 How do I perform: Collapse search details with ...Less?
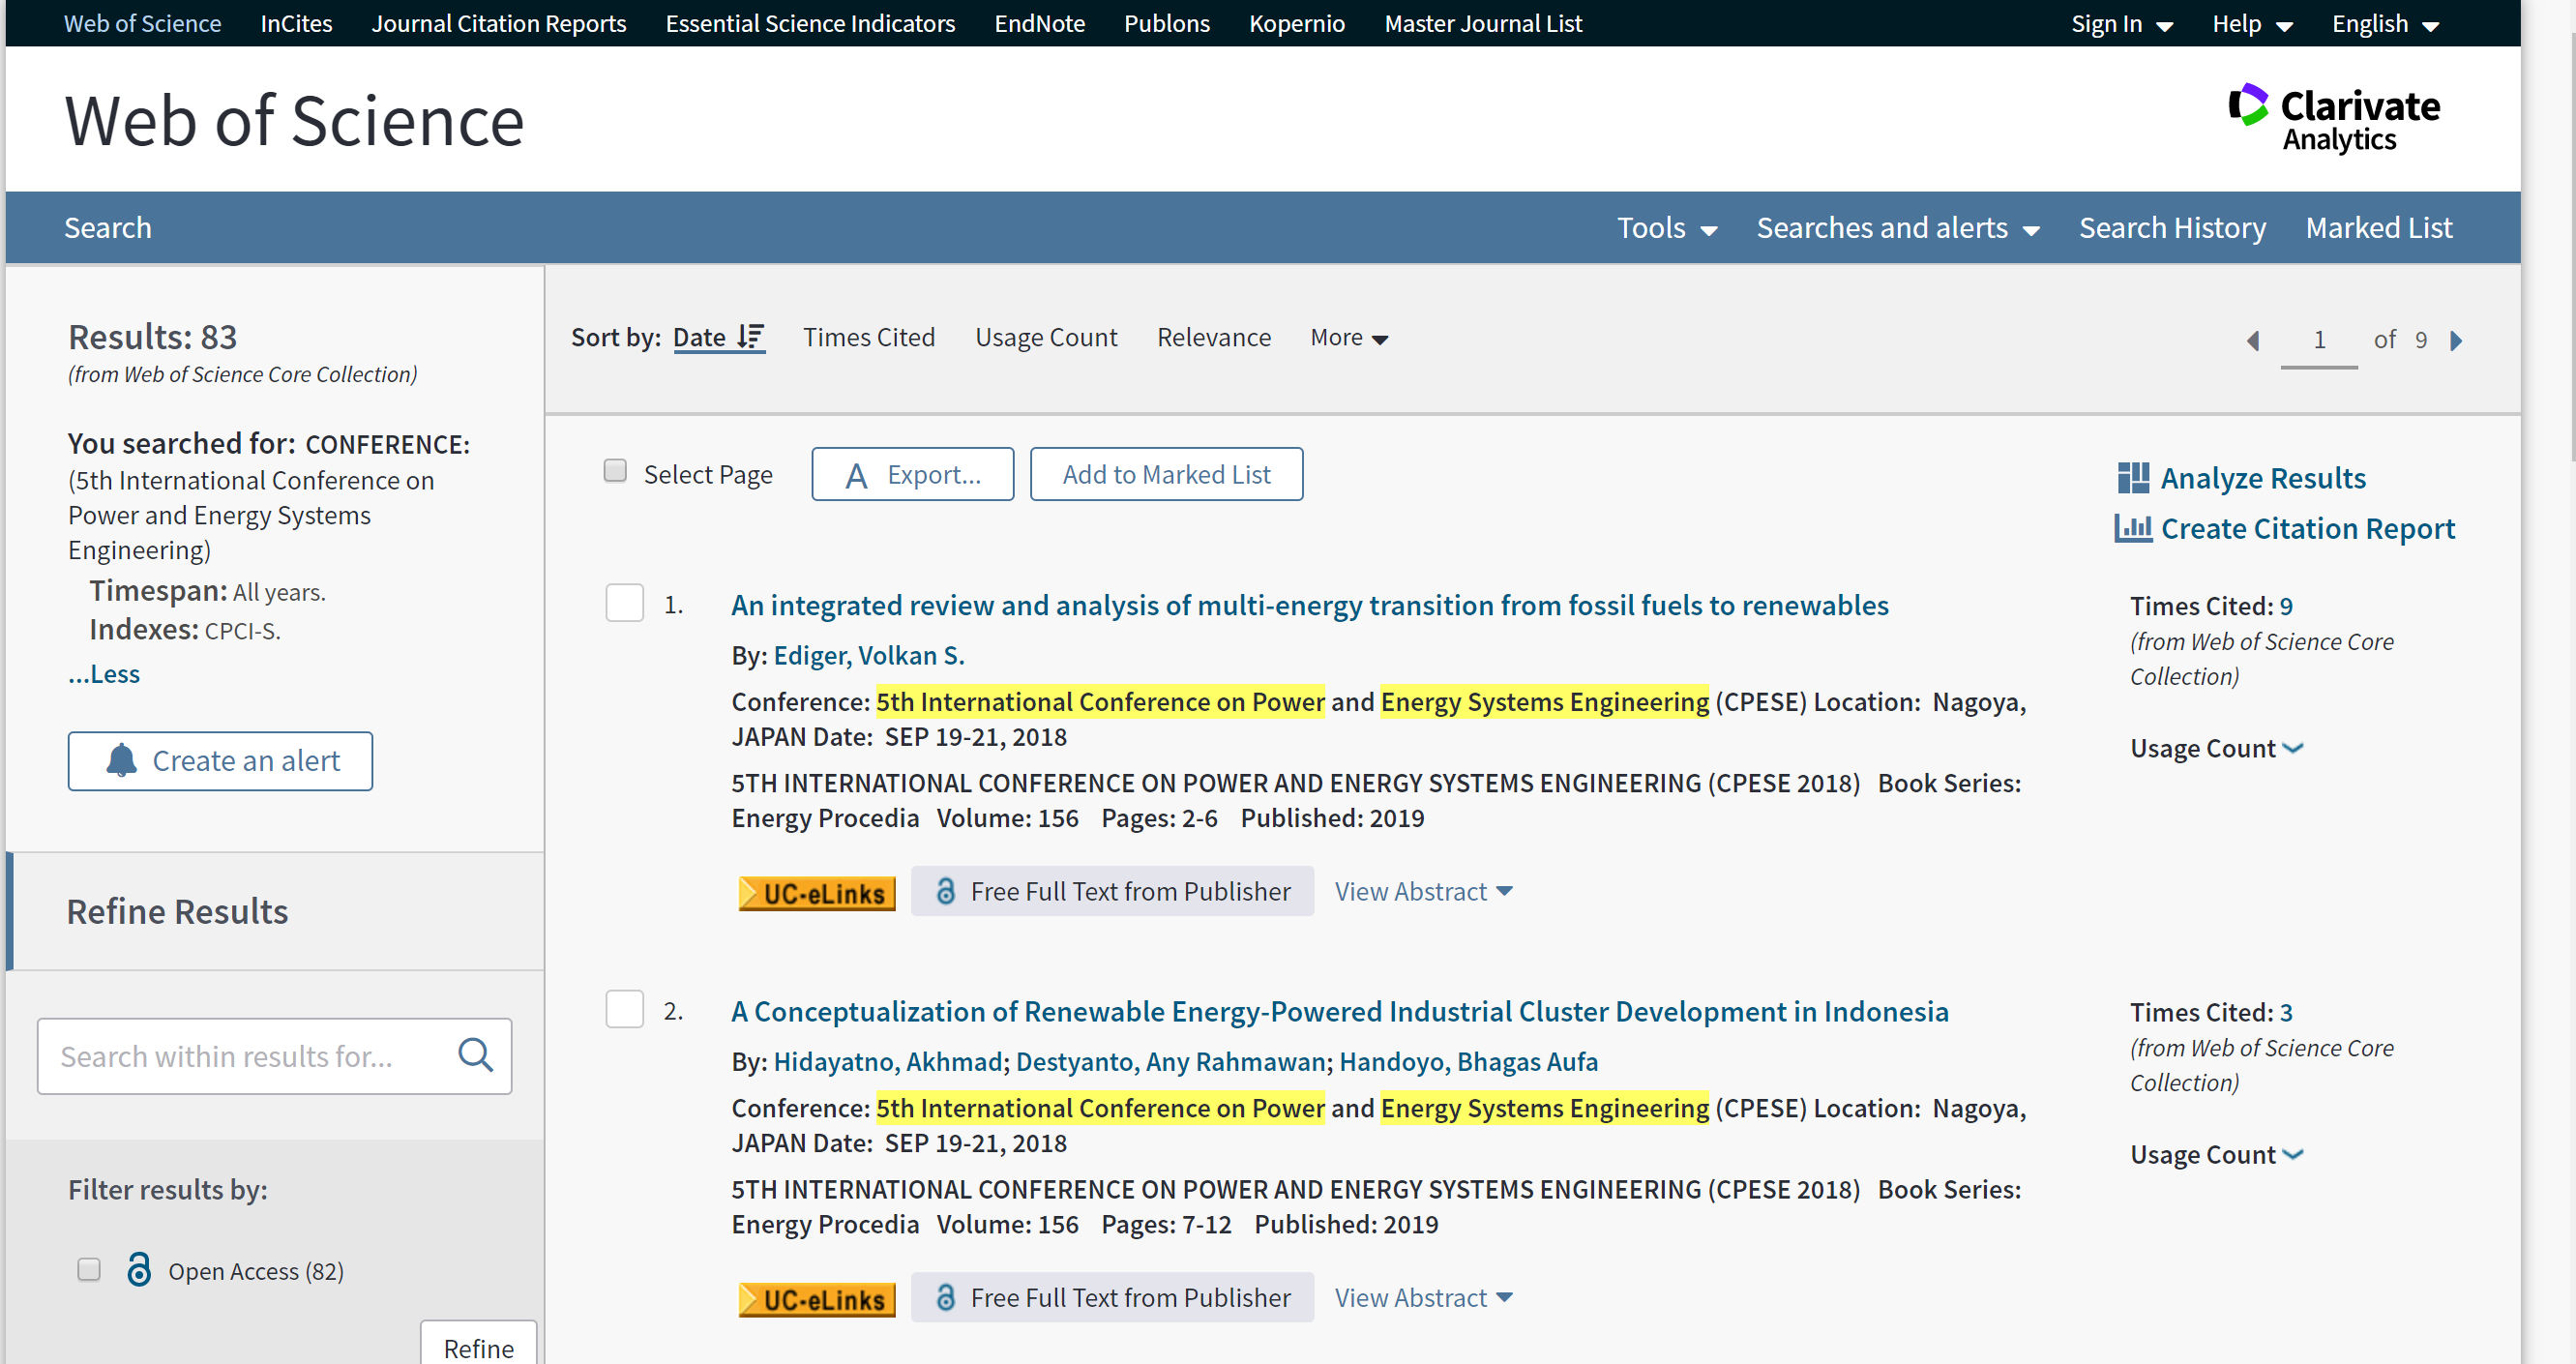pyautogui.click(x=104, y=674)
